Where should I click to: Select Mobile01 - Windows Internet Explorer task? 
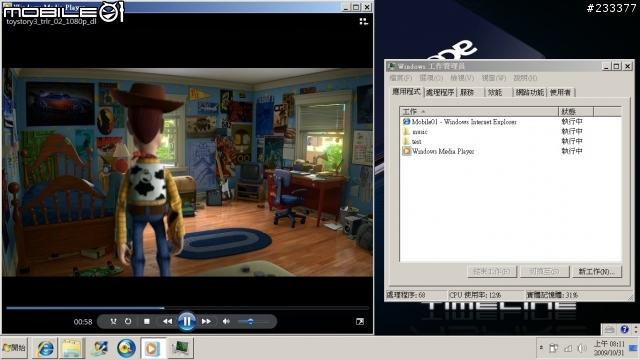[511, 122]
